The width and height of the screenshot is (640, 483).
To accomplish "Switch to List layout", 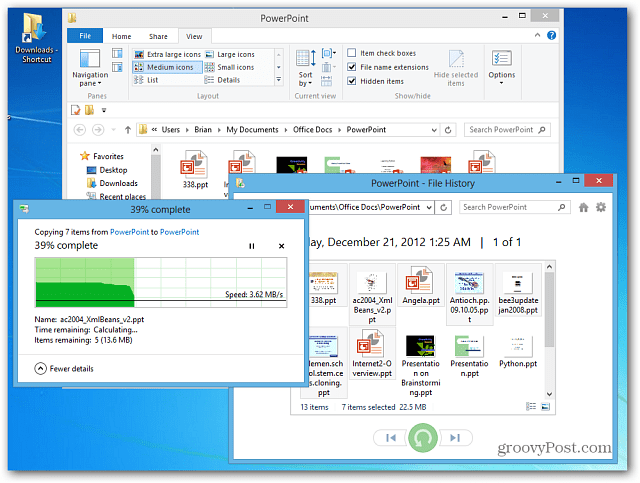I will point(146,80).
